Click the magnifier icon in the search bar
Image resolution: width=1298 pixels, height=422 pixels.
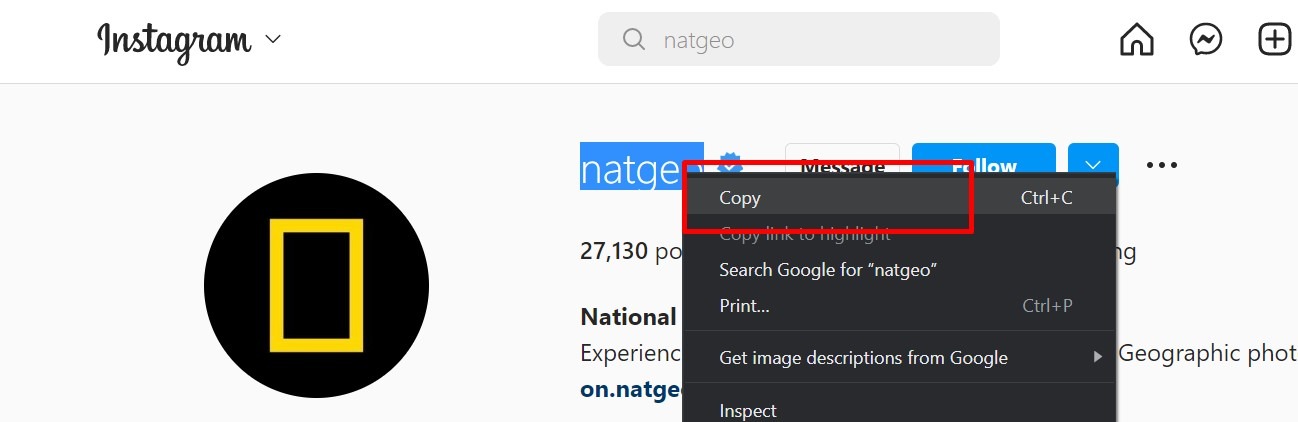coord(633,40)
